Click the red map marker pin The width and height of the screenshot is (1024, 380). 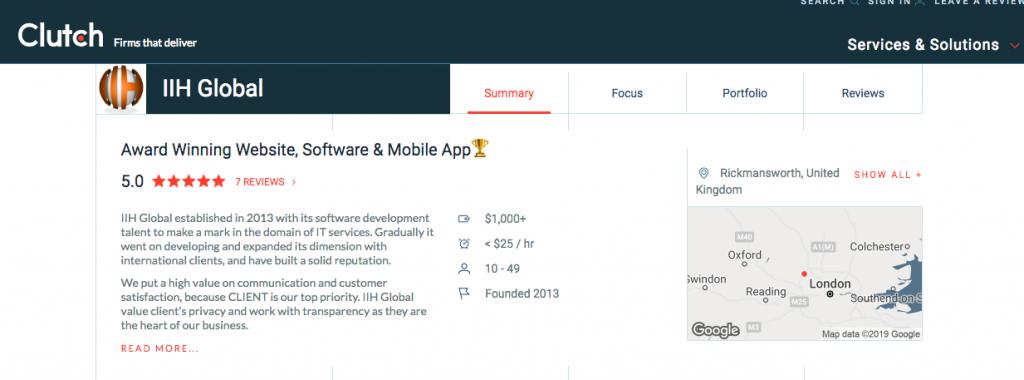click(804, 274)
